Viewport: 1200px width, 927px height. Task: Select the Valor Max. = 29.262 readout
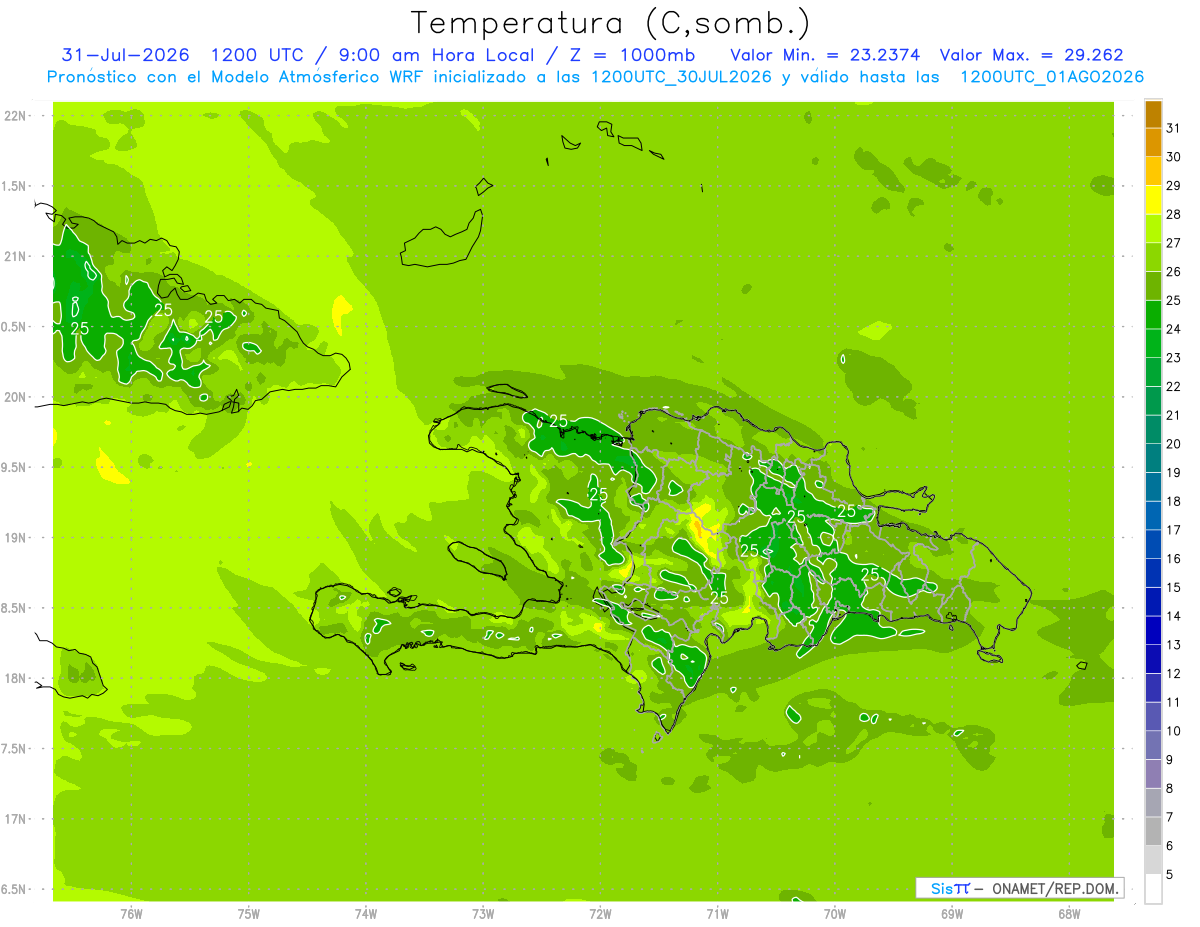1031,55
